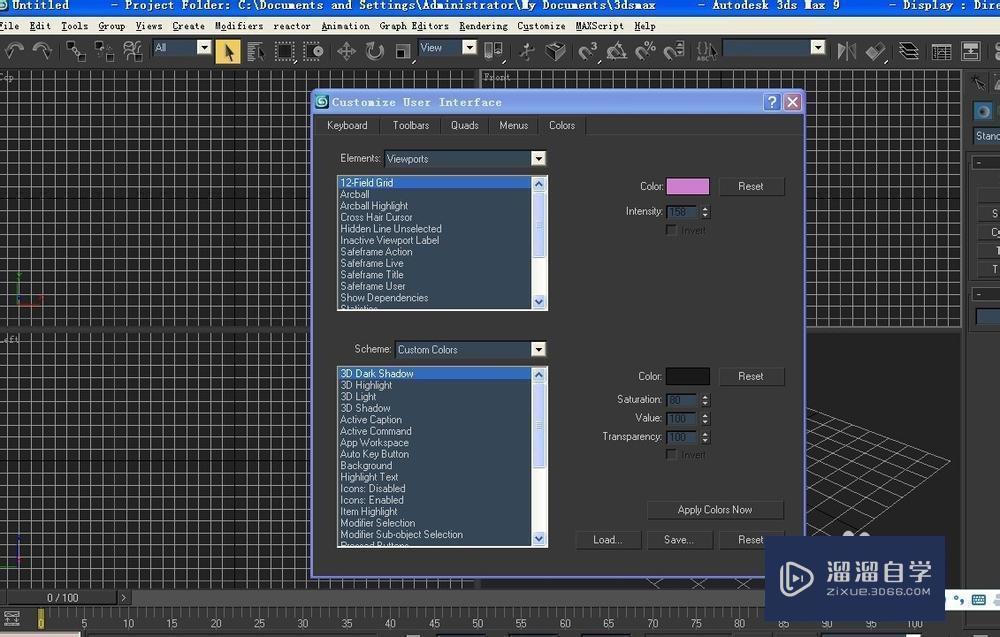Click the pink Color swatch
1000x637 pixels.
[x=690, y=186]
